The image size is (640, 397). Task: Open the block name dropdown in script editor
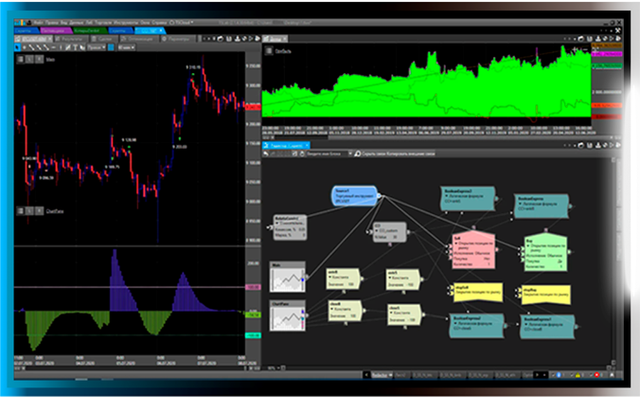(x=350, y=154)
